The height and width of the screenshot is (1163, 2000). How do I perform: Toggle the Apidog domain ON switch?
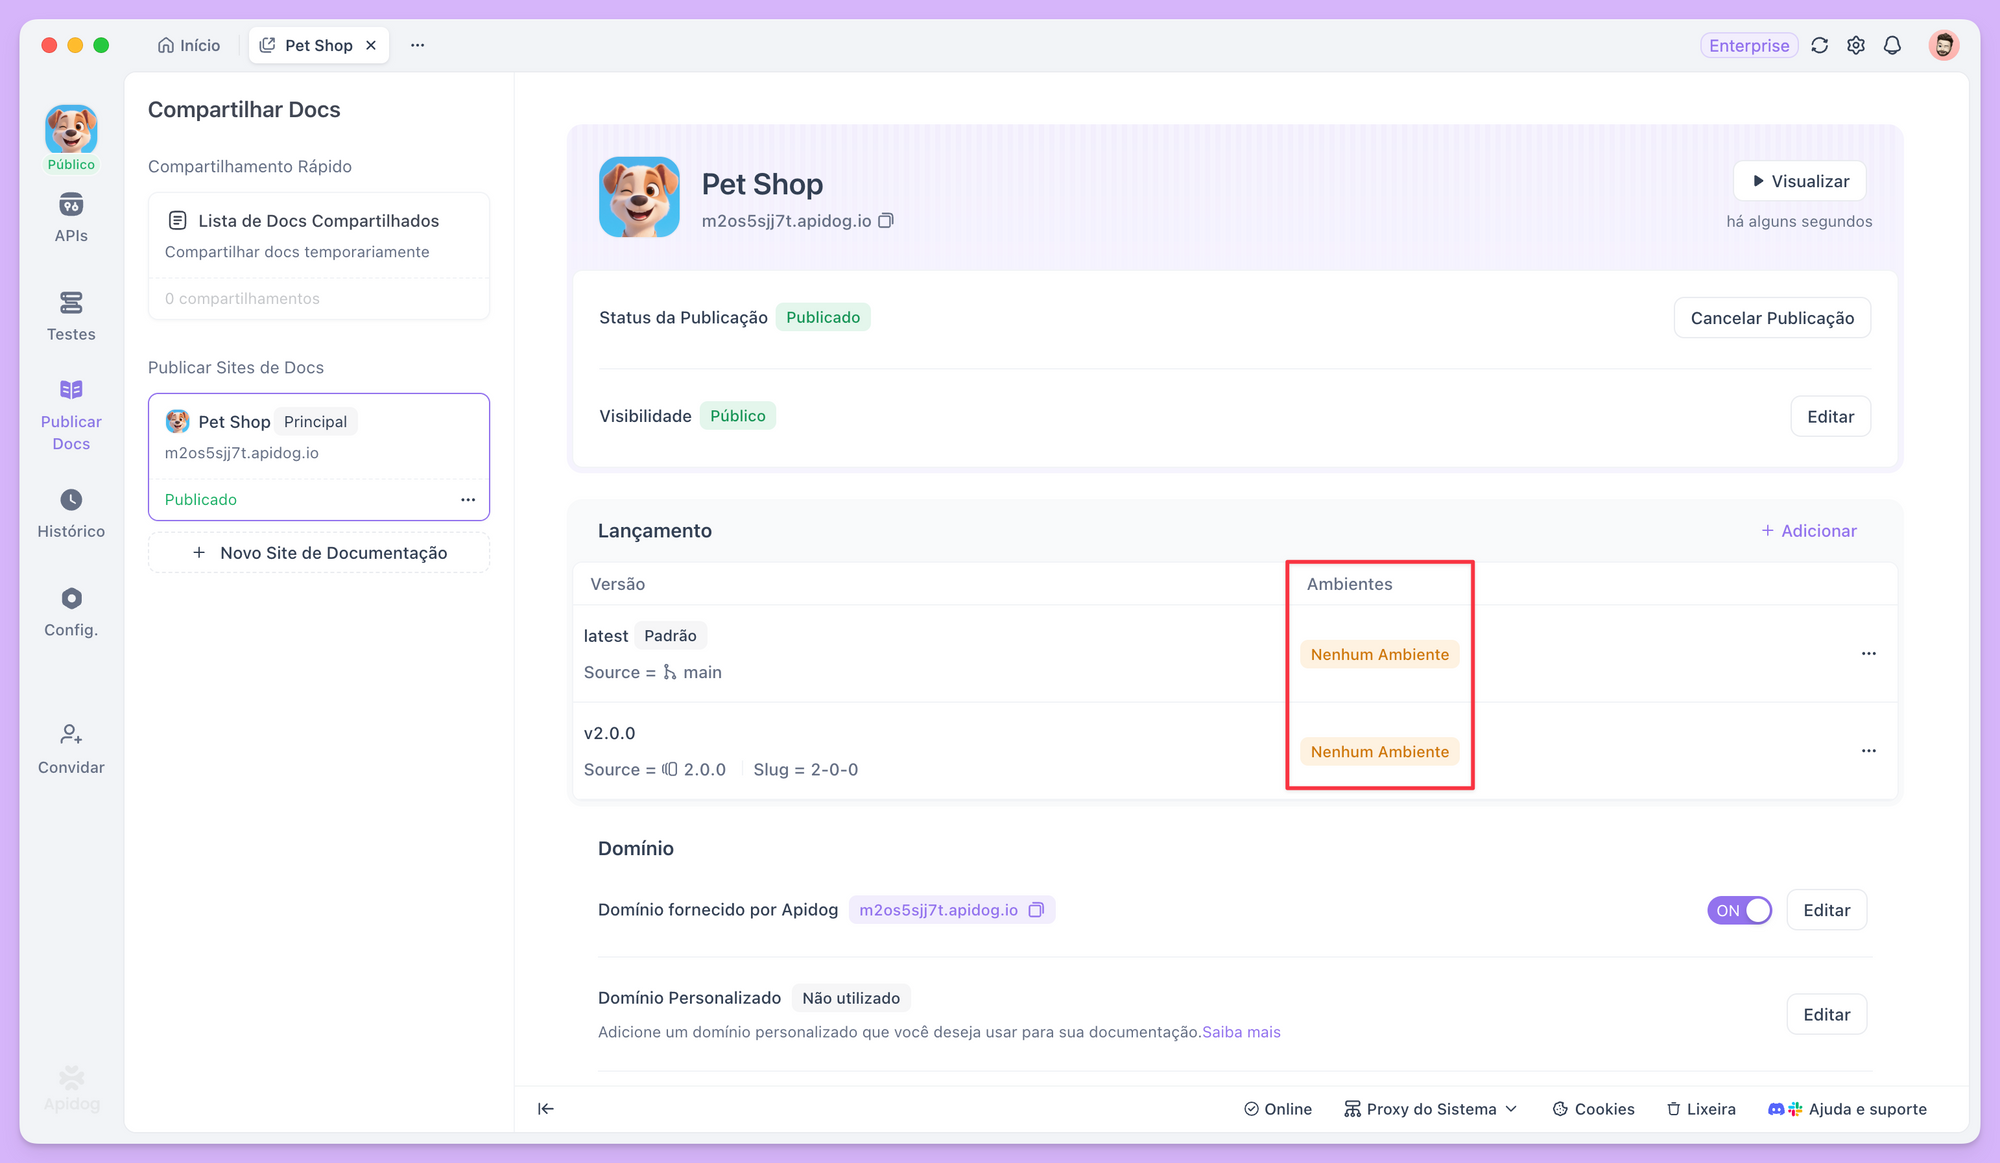[x=1739, y=910]
